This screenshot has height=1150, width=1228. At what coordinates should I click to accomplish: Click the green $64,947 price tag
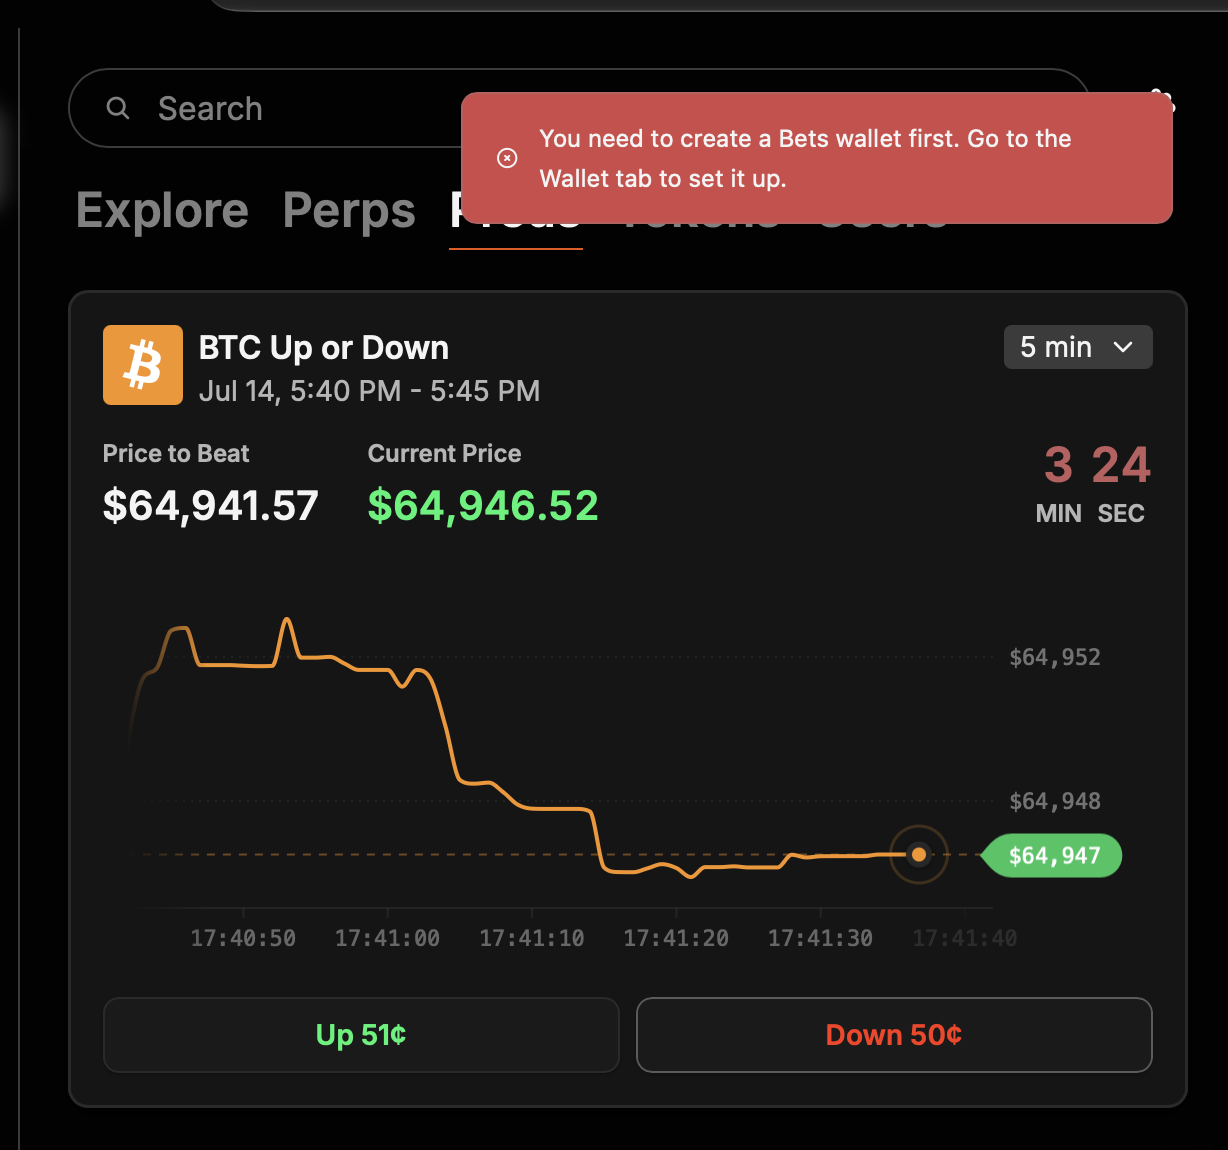pos(1052,856)
